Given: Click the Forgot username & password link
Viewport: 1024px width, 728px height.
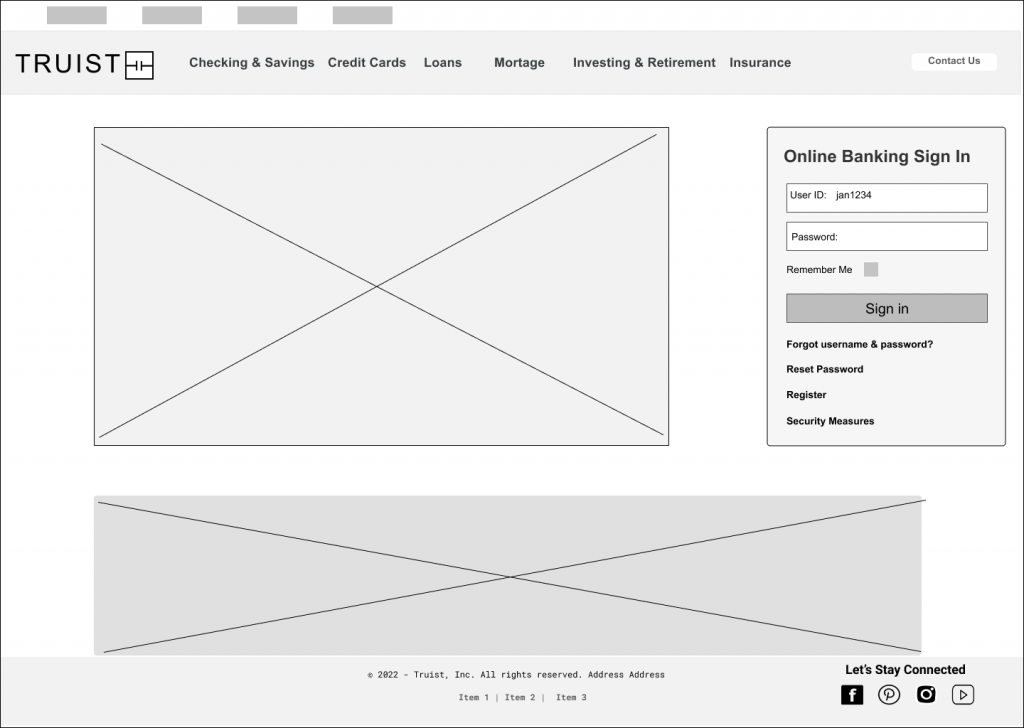Looking at the screenshot, I should [x=859, y=344].
